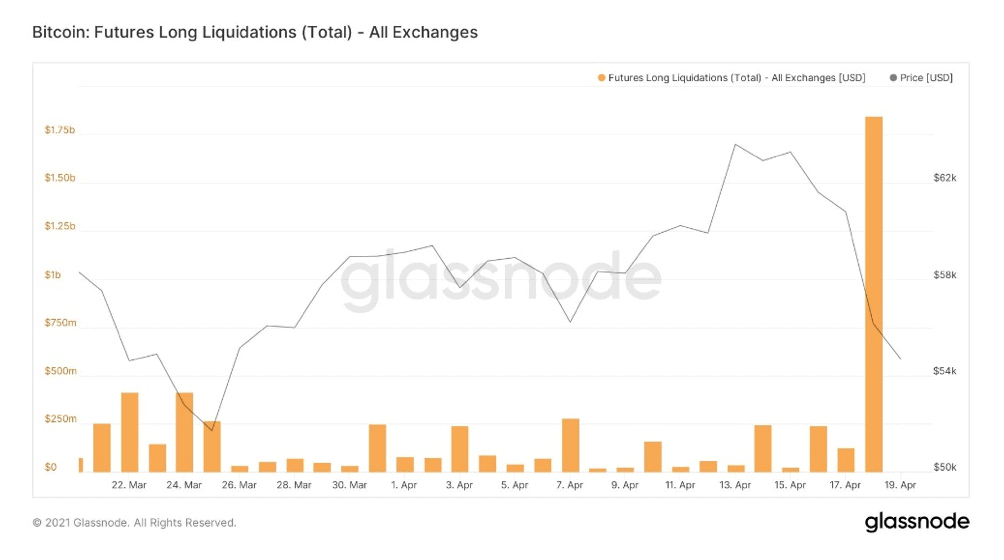Select the 13. Apr date label
The image size is (1004, 560).
(x=735, y=485)
